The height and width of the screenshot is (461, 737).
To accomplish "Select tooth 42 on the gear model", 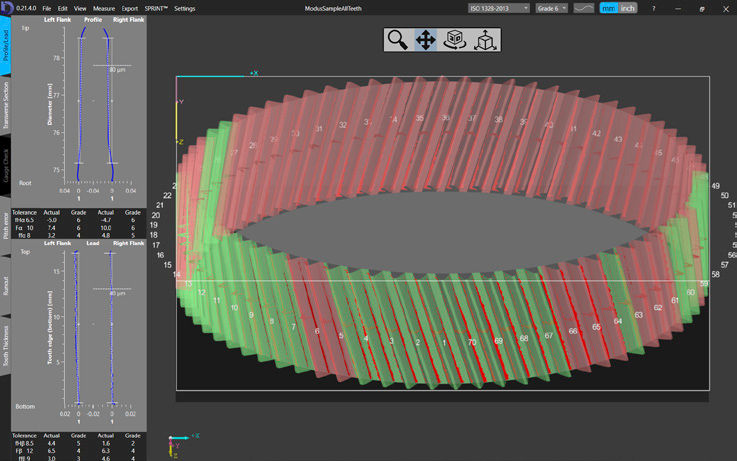I will coord(596,133).
